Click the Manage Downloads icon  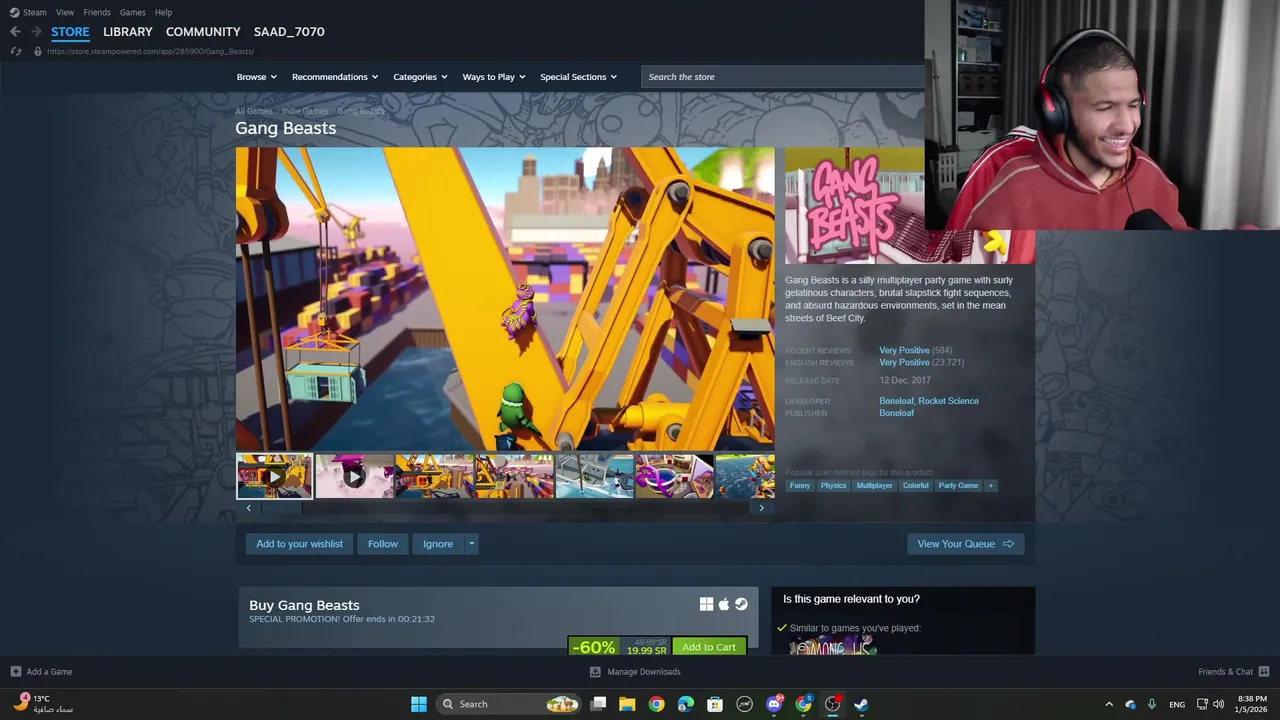595,672
